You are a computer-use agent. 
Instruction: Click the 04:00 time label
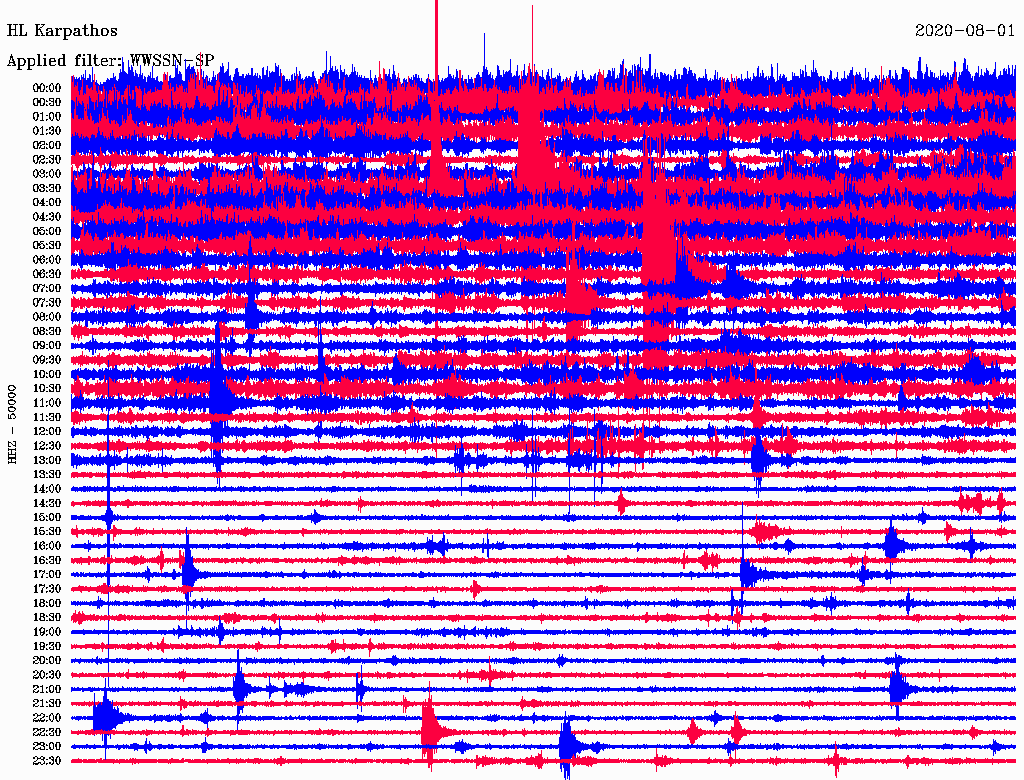[47, 203]
